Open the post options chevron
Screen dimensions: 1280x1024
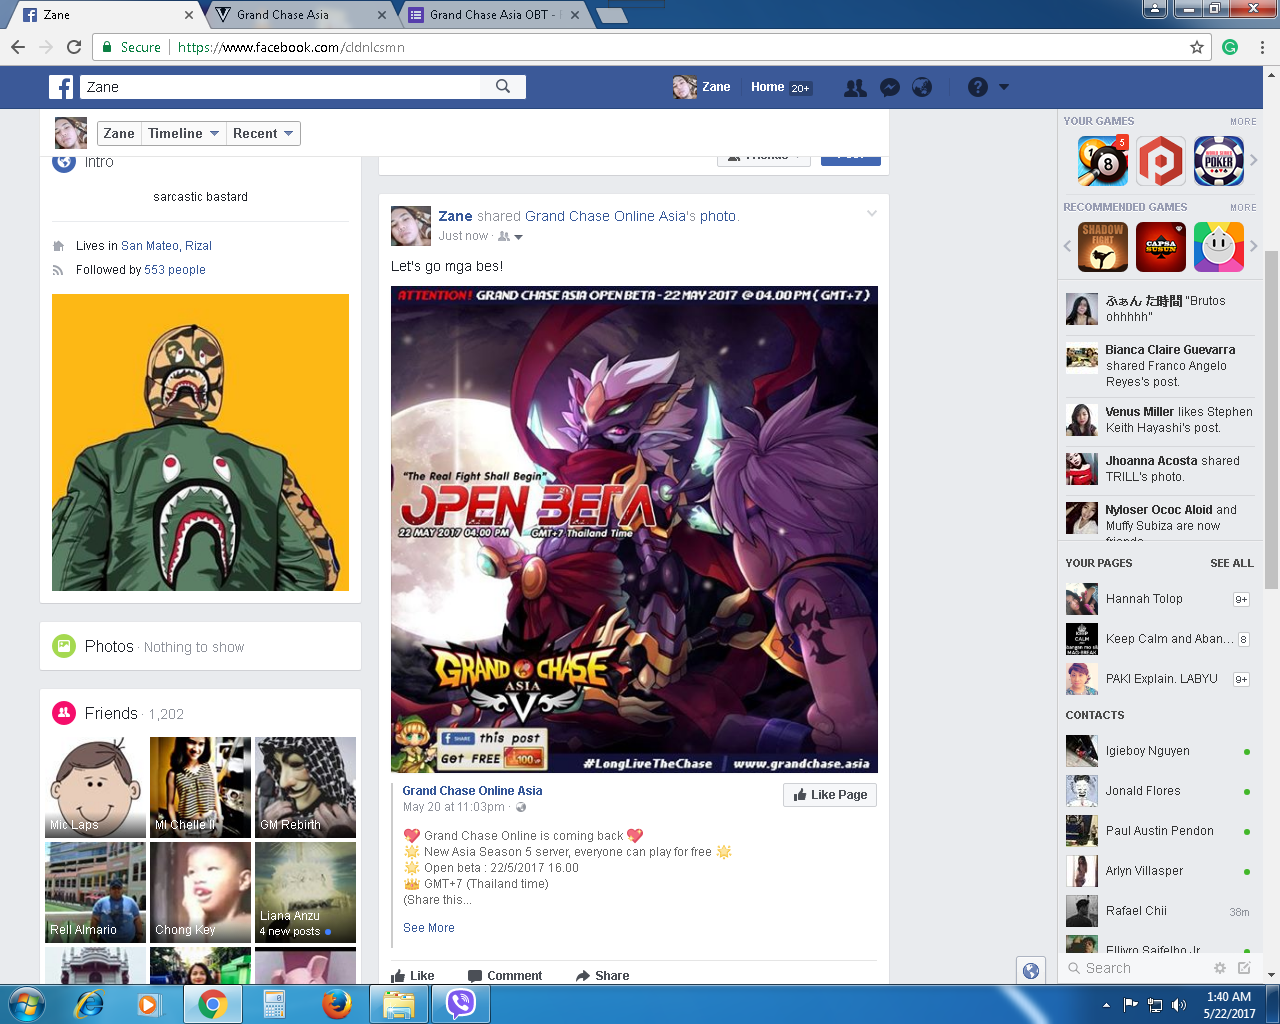(872, 213)
